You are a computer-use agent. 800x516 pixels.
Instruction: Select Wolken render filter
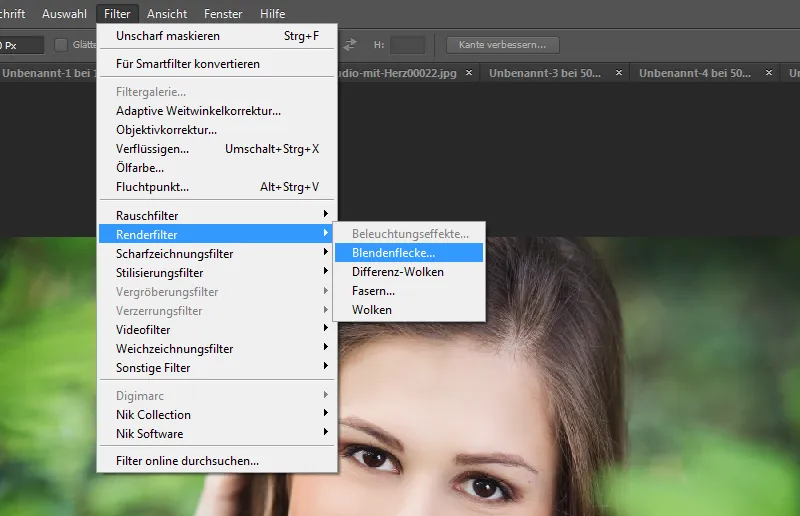(409, 310)
